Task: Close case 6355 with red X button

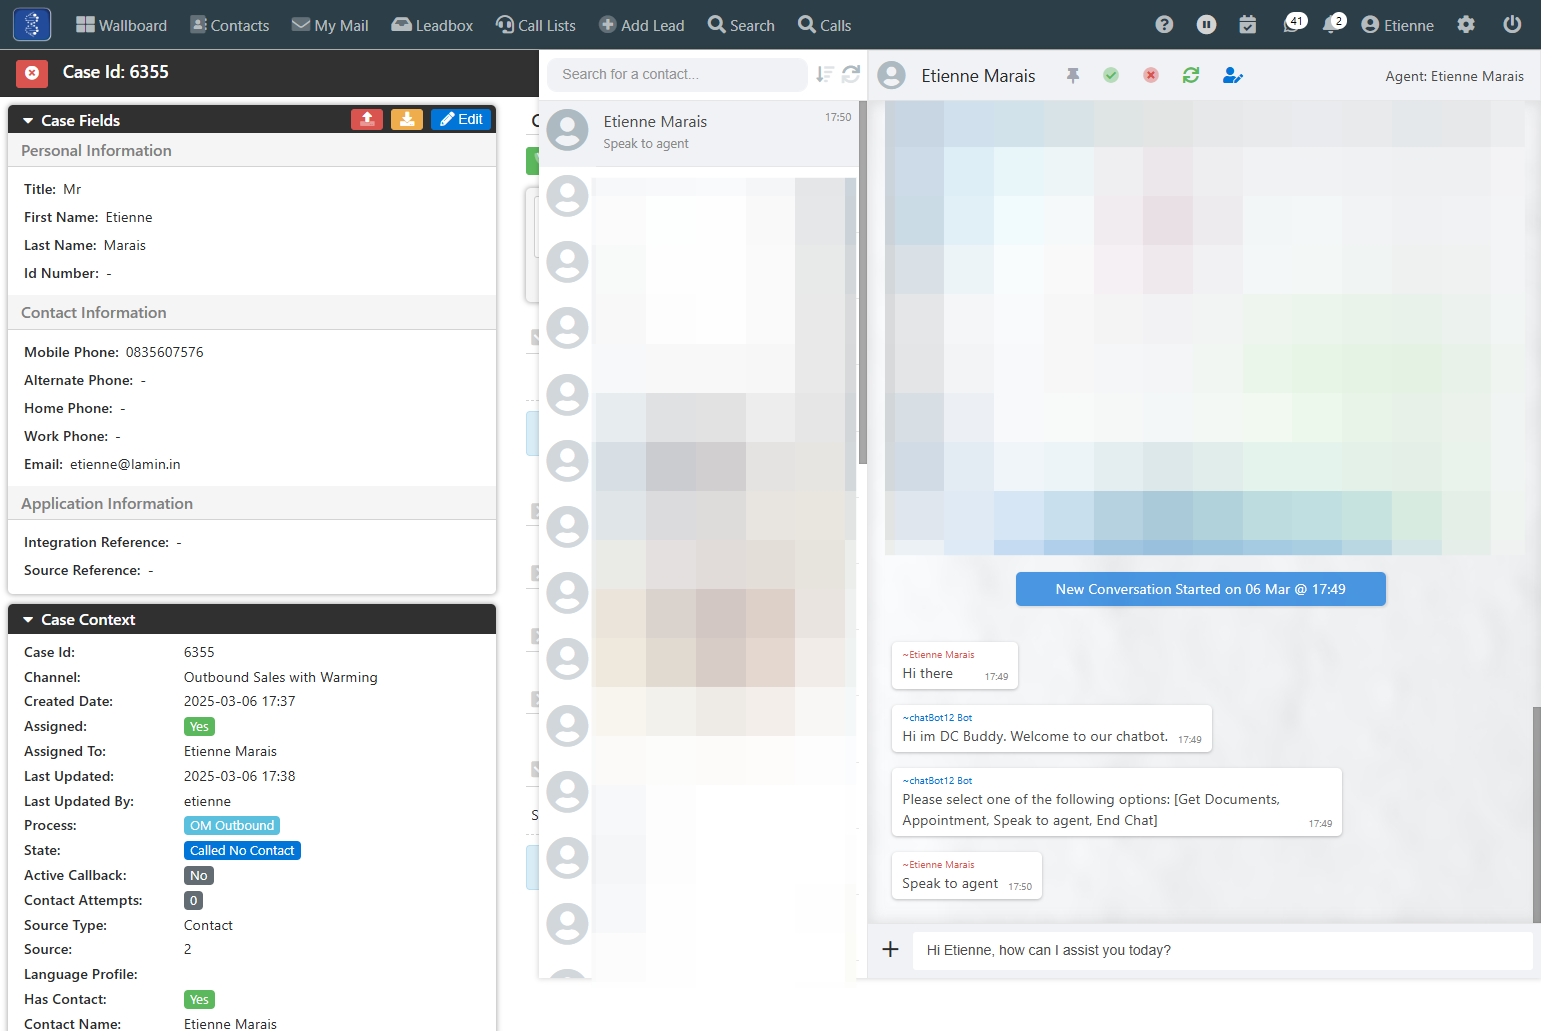Action: pos(32,73)
